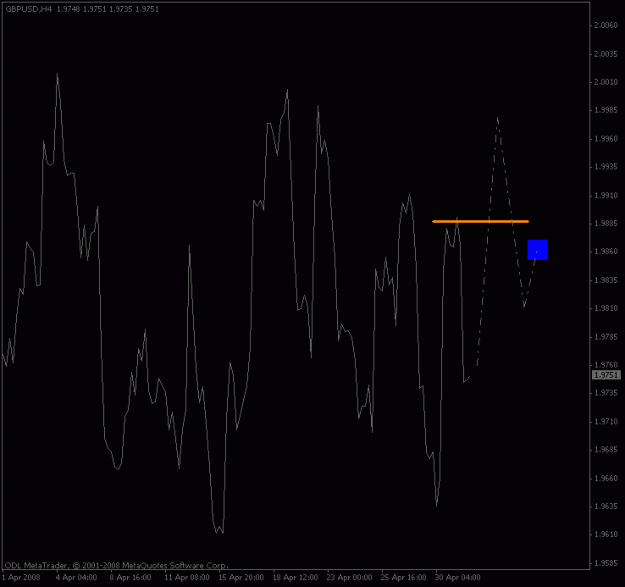
Task: Click the 1.9960 price scale label
Action: [606, 139]
